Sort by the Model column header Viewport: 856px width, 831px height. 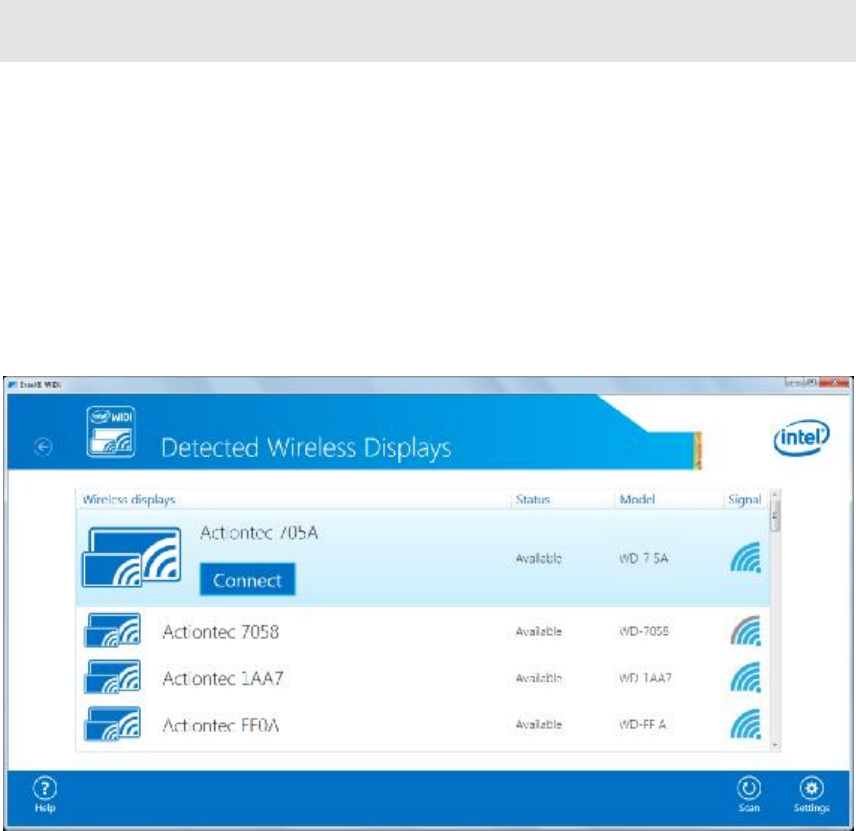click(x=637, y=500)
